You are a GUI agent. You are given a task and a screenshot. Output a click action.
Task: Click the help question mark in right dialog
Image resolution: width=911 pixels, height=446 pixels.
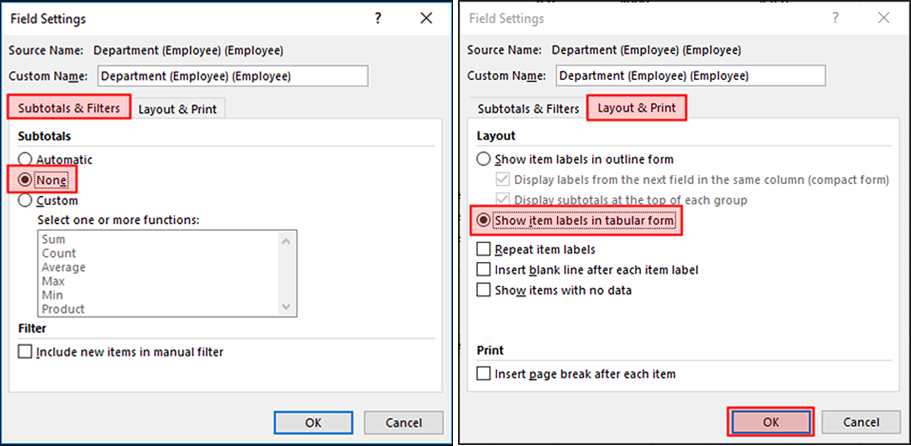(x=837, y=19)
